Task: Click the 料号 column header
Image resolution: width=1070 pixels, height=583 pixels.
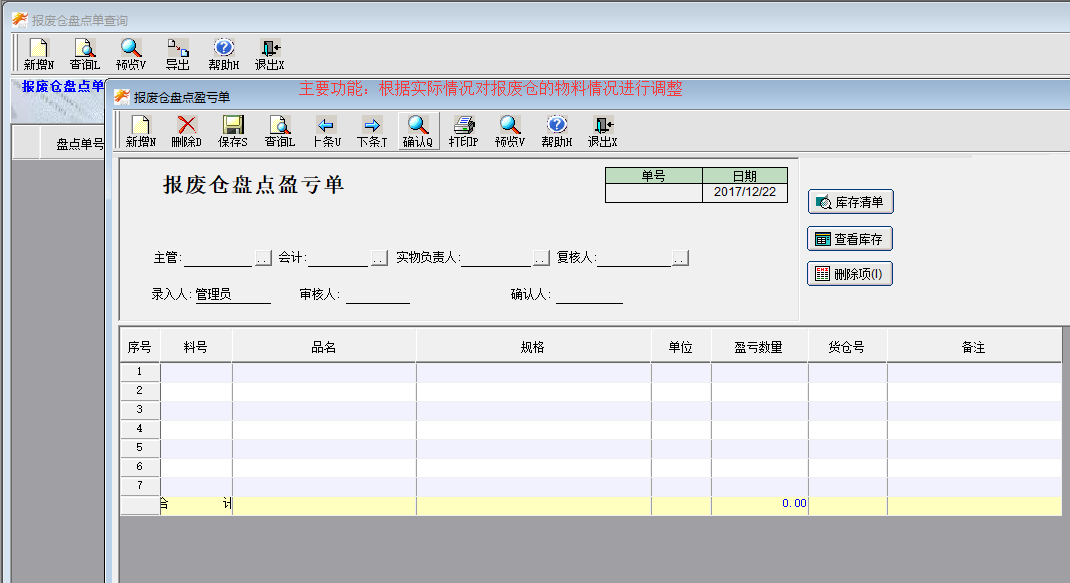Action: coord(196,347)
